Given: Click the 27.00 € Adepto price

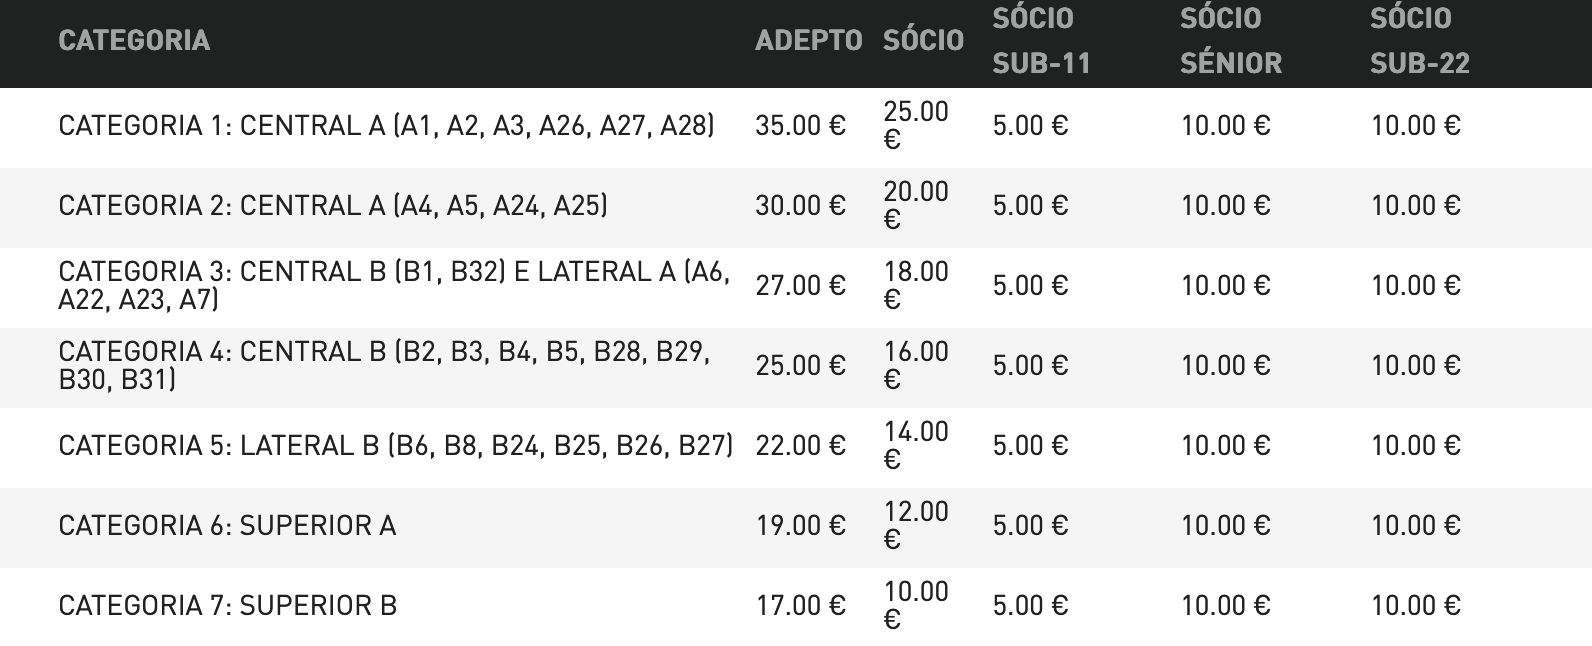Looking at the screenshot, I should pyautogui.click(x=800, y=286).
